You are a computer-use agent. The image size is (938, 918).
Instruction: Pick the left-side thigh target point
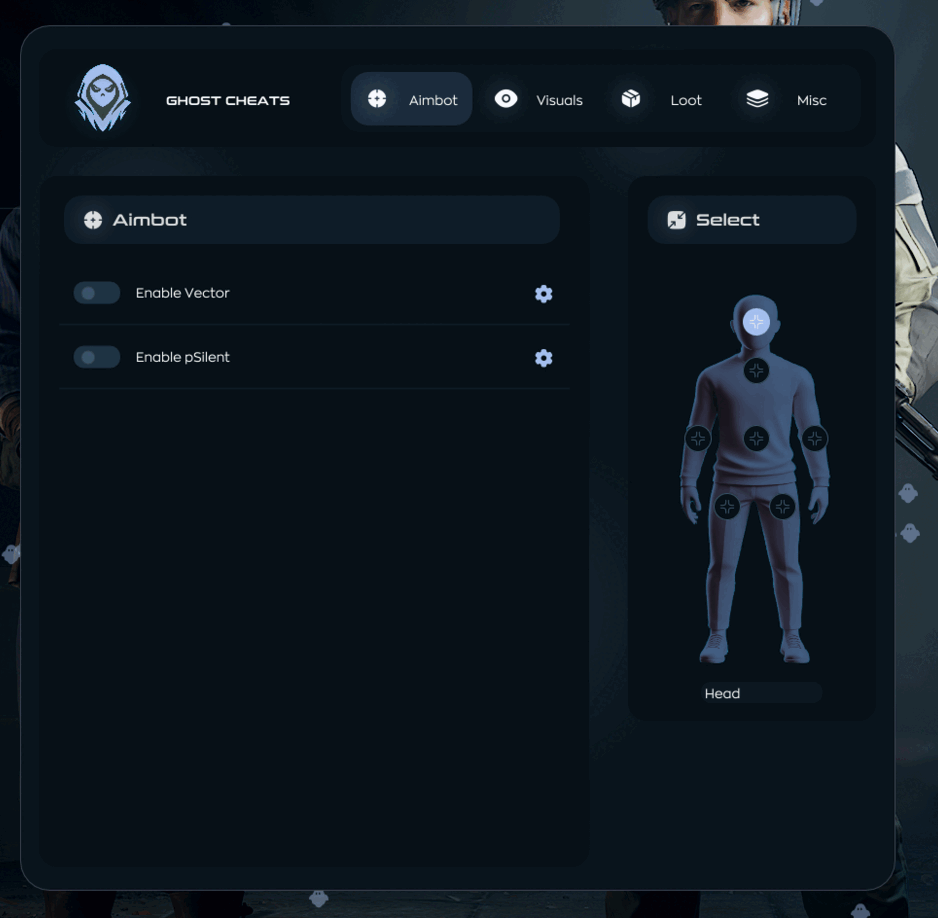coord(727,507)
